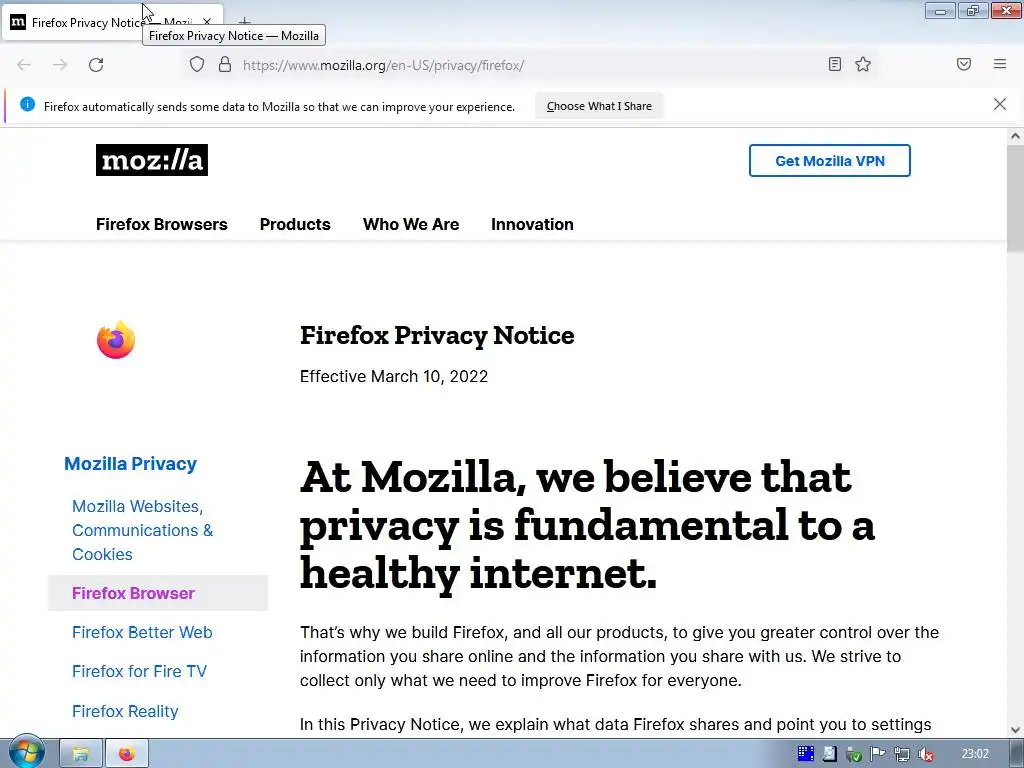Expand Firefox Browsers navigation menu
This screenshot has width=1024, height=768.
click(162, 224)
